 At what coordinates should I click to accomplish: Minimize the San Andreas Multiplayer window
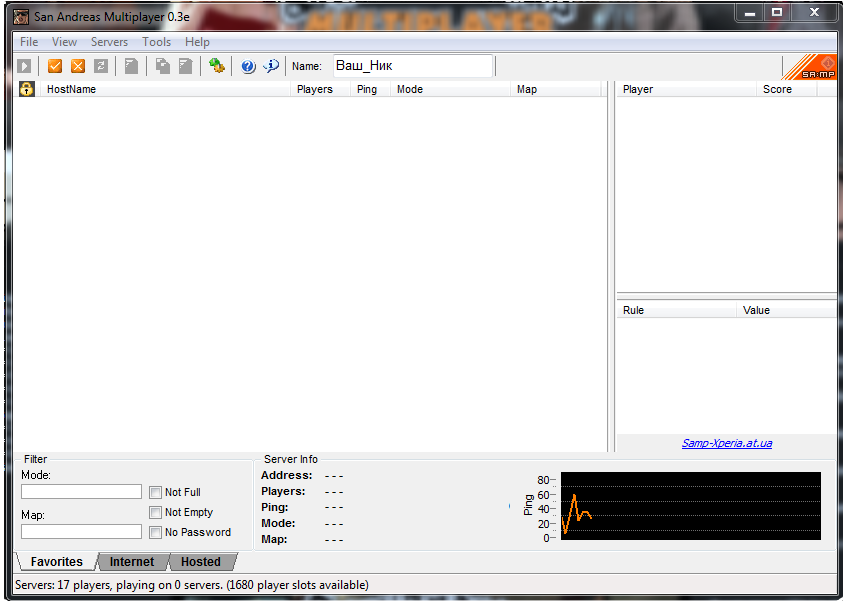tap(750, 13)
